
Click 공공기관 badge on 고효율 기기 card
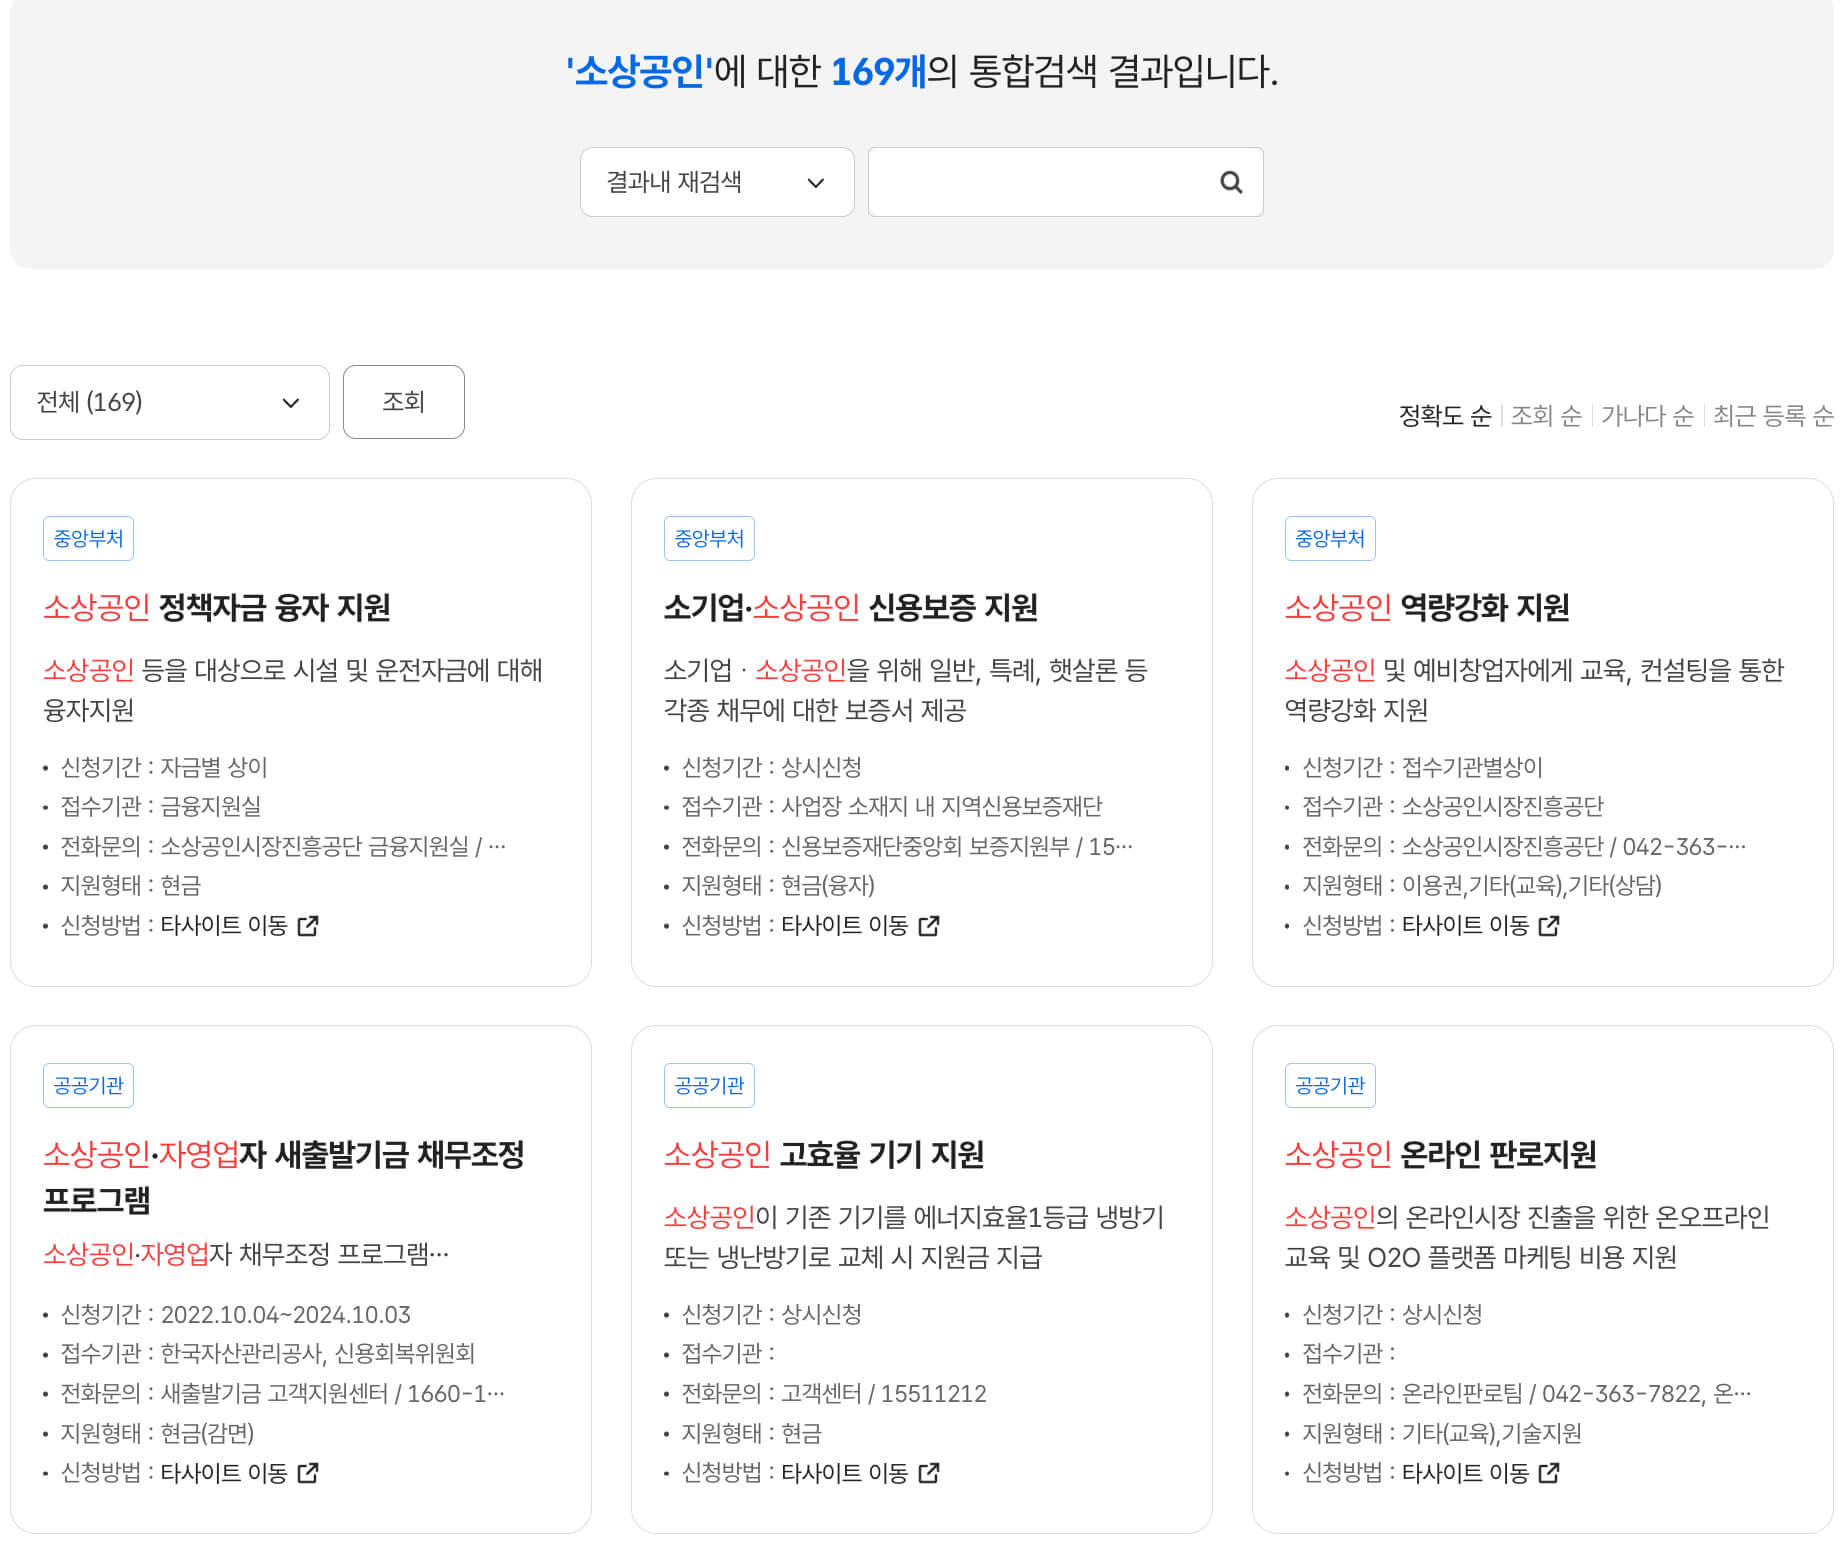[x=710, y=1084]
